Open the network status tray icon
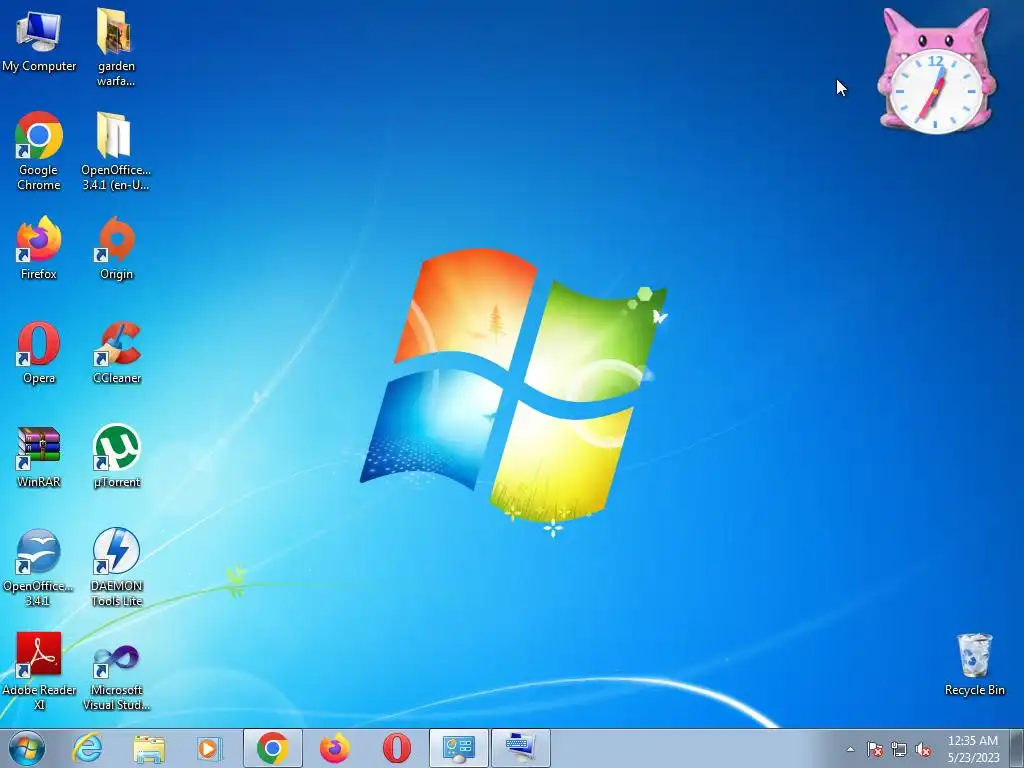1024x768 pixels. (x=899, y=749)
